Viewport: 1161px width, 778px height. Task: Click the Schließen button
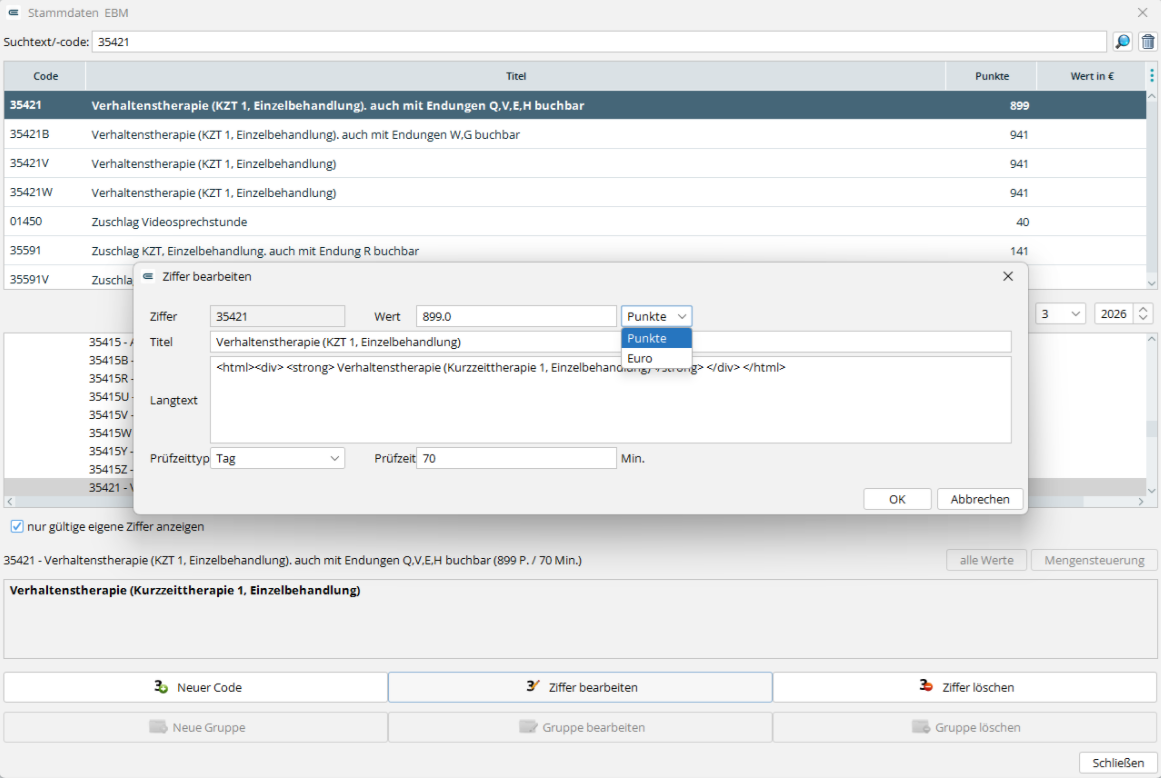tap(1118, 762)
